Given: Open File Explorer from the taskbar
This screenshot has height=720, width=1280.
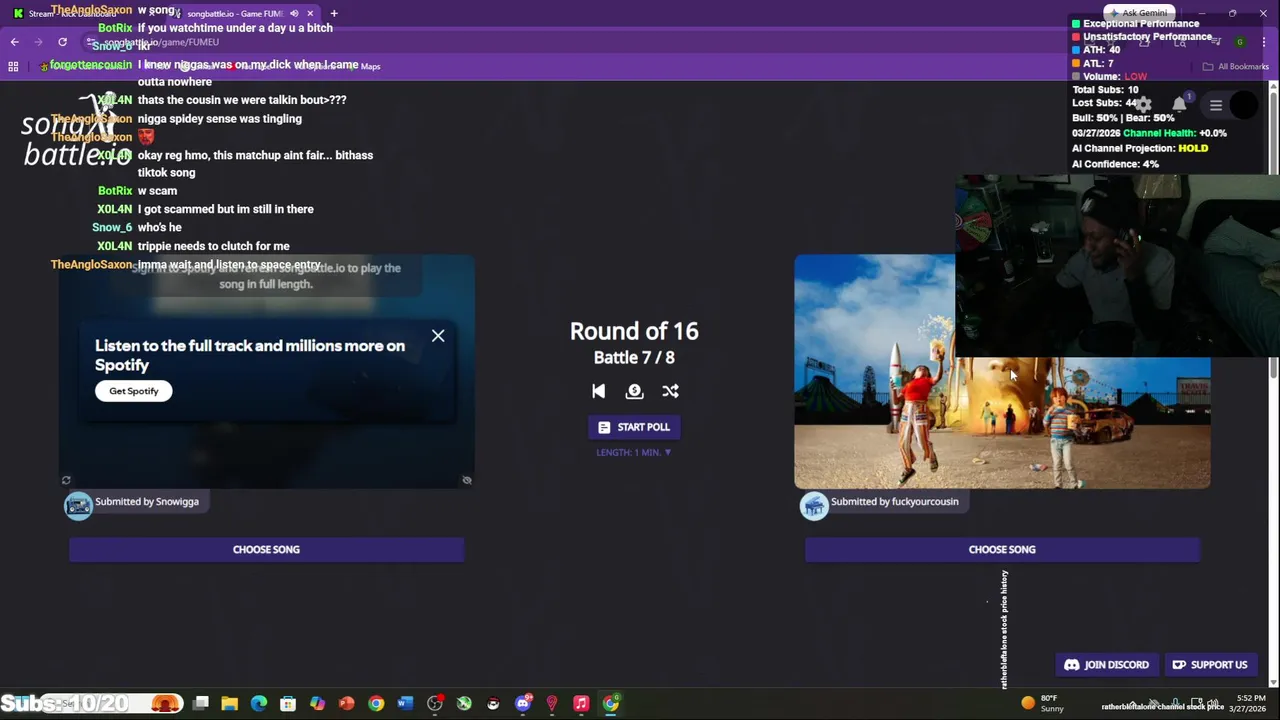Looking at the screenshot, I should point(229,703).
